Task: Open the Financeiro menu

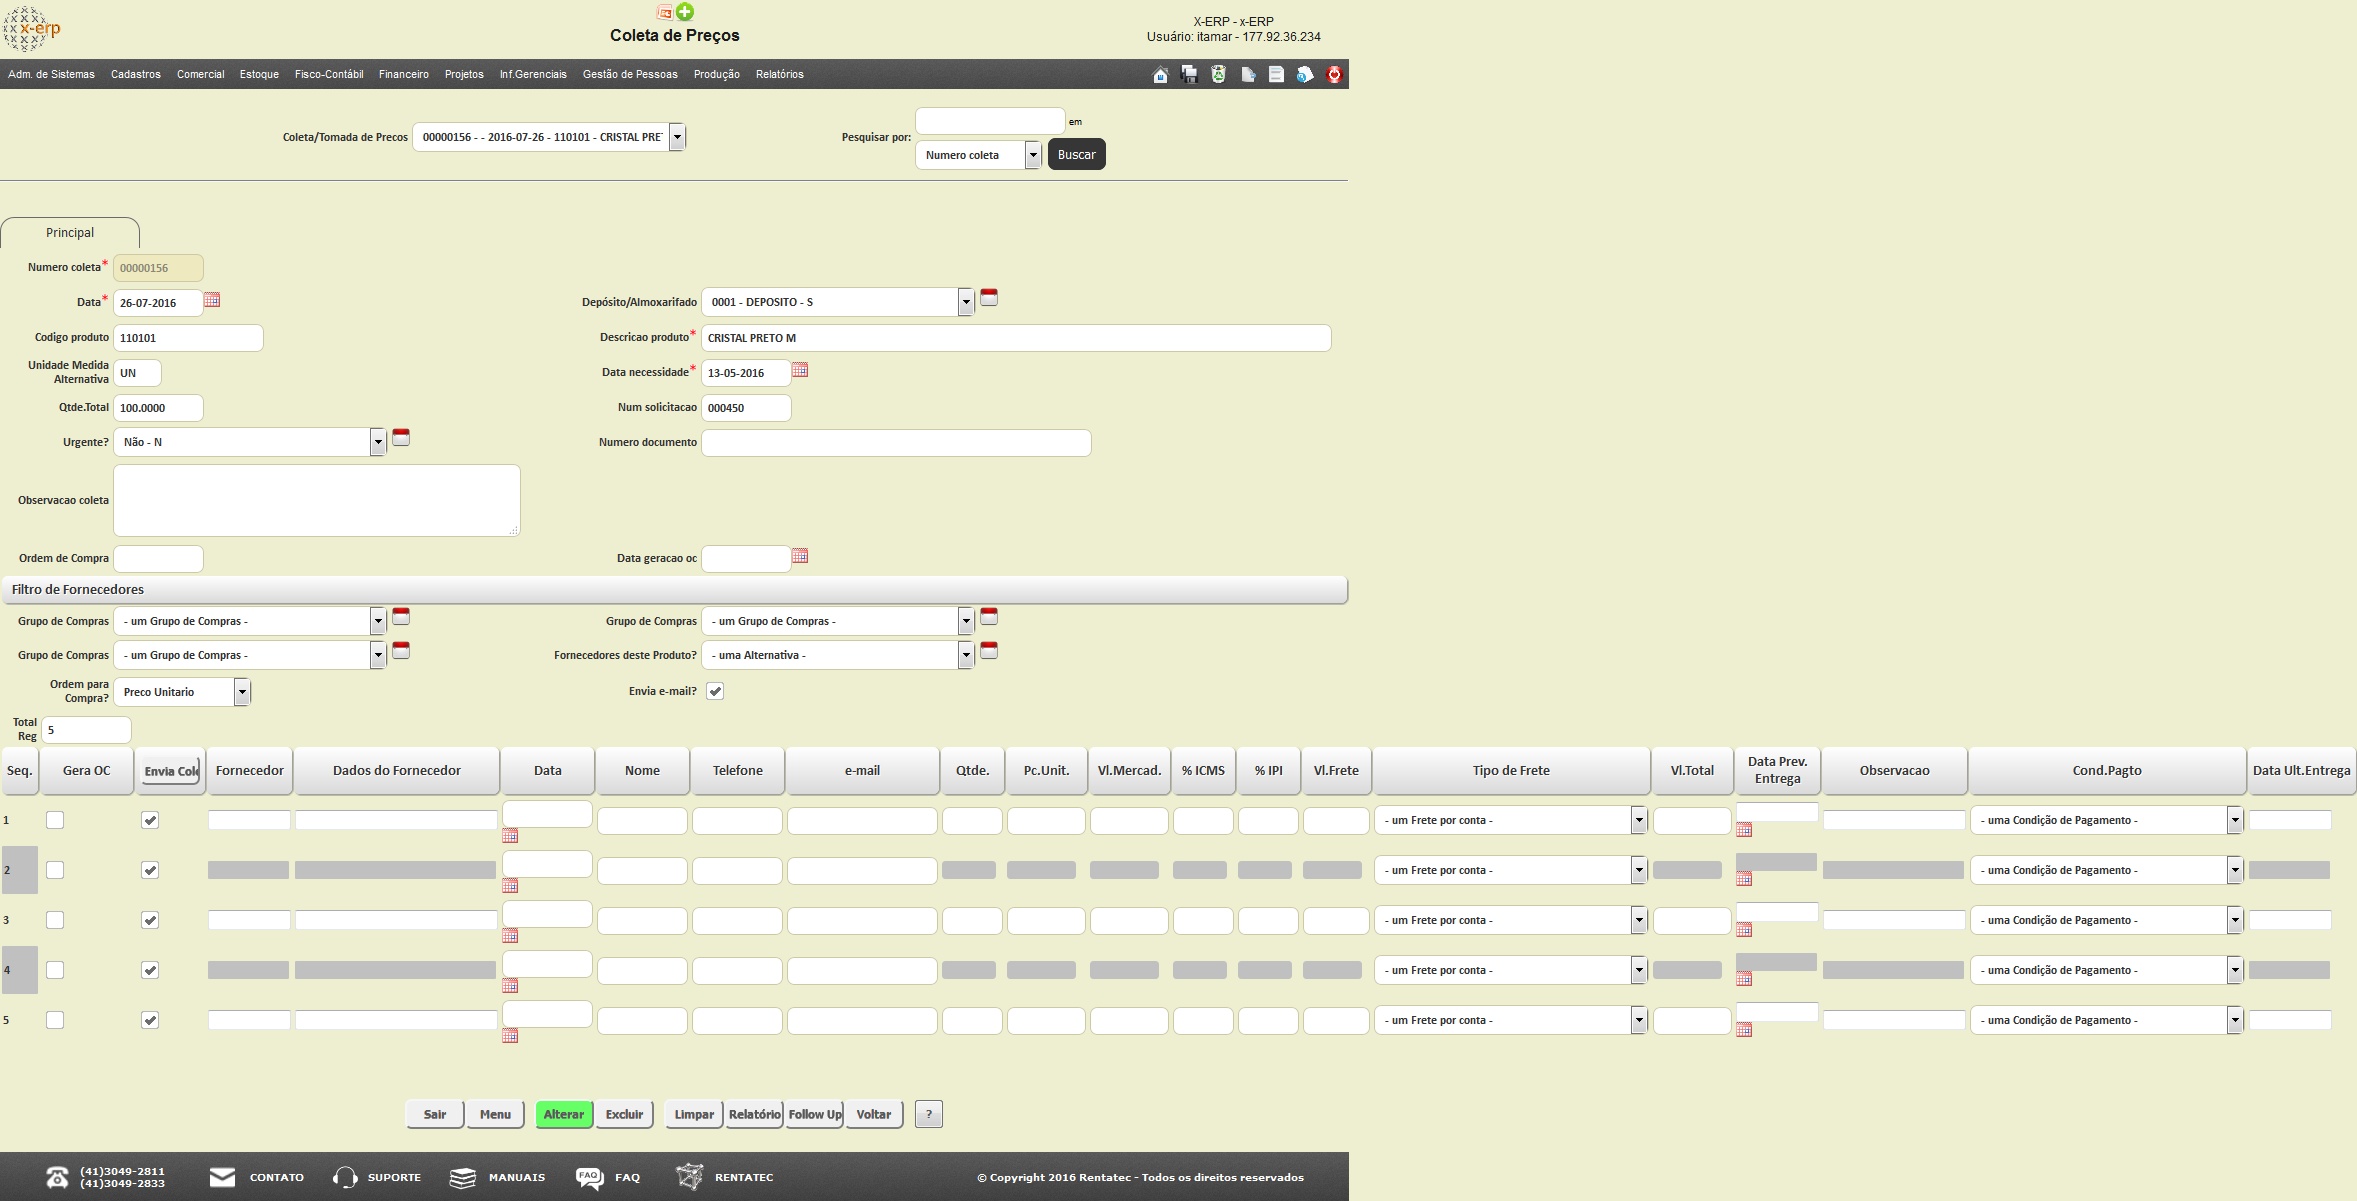Action: [404, 75]
